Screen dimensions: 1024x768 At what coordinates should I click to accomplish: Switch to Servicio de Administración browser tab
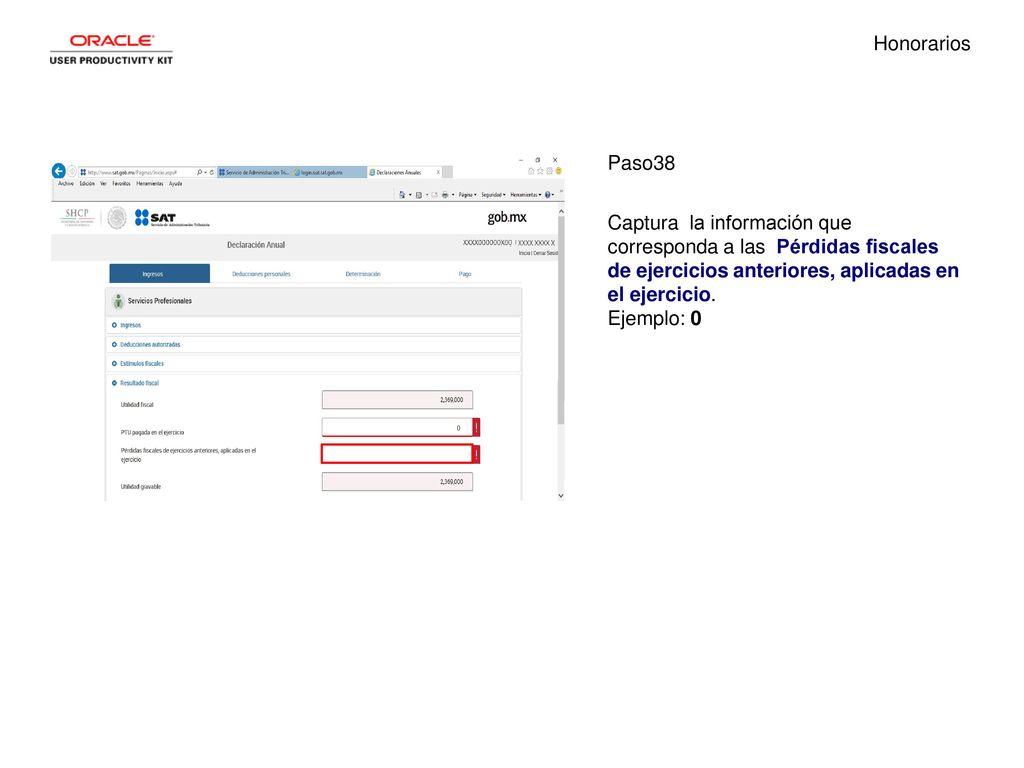coord(254,172)
